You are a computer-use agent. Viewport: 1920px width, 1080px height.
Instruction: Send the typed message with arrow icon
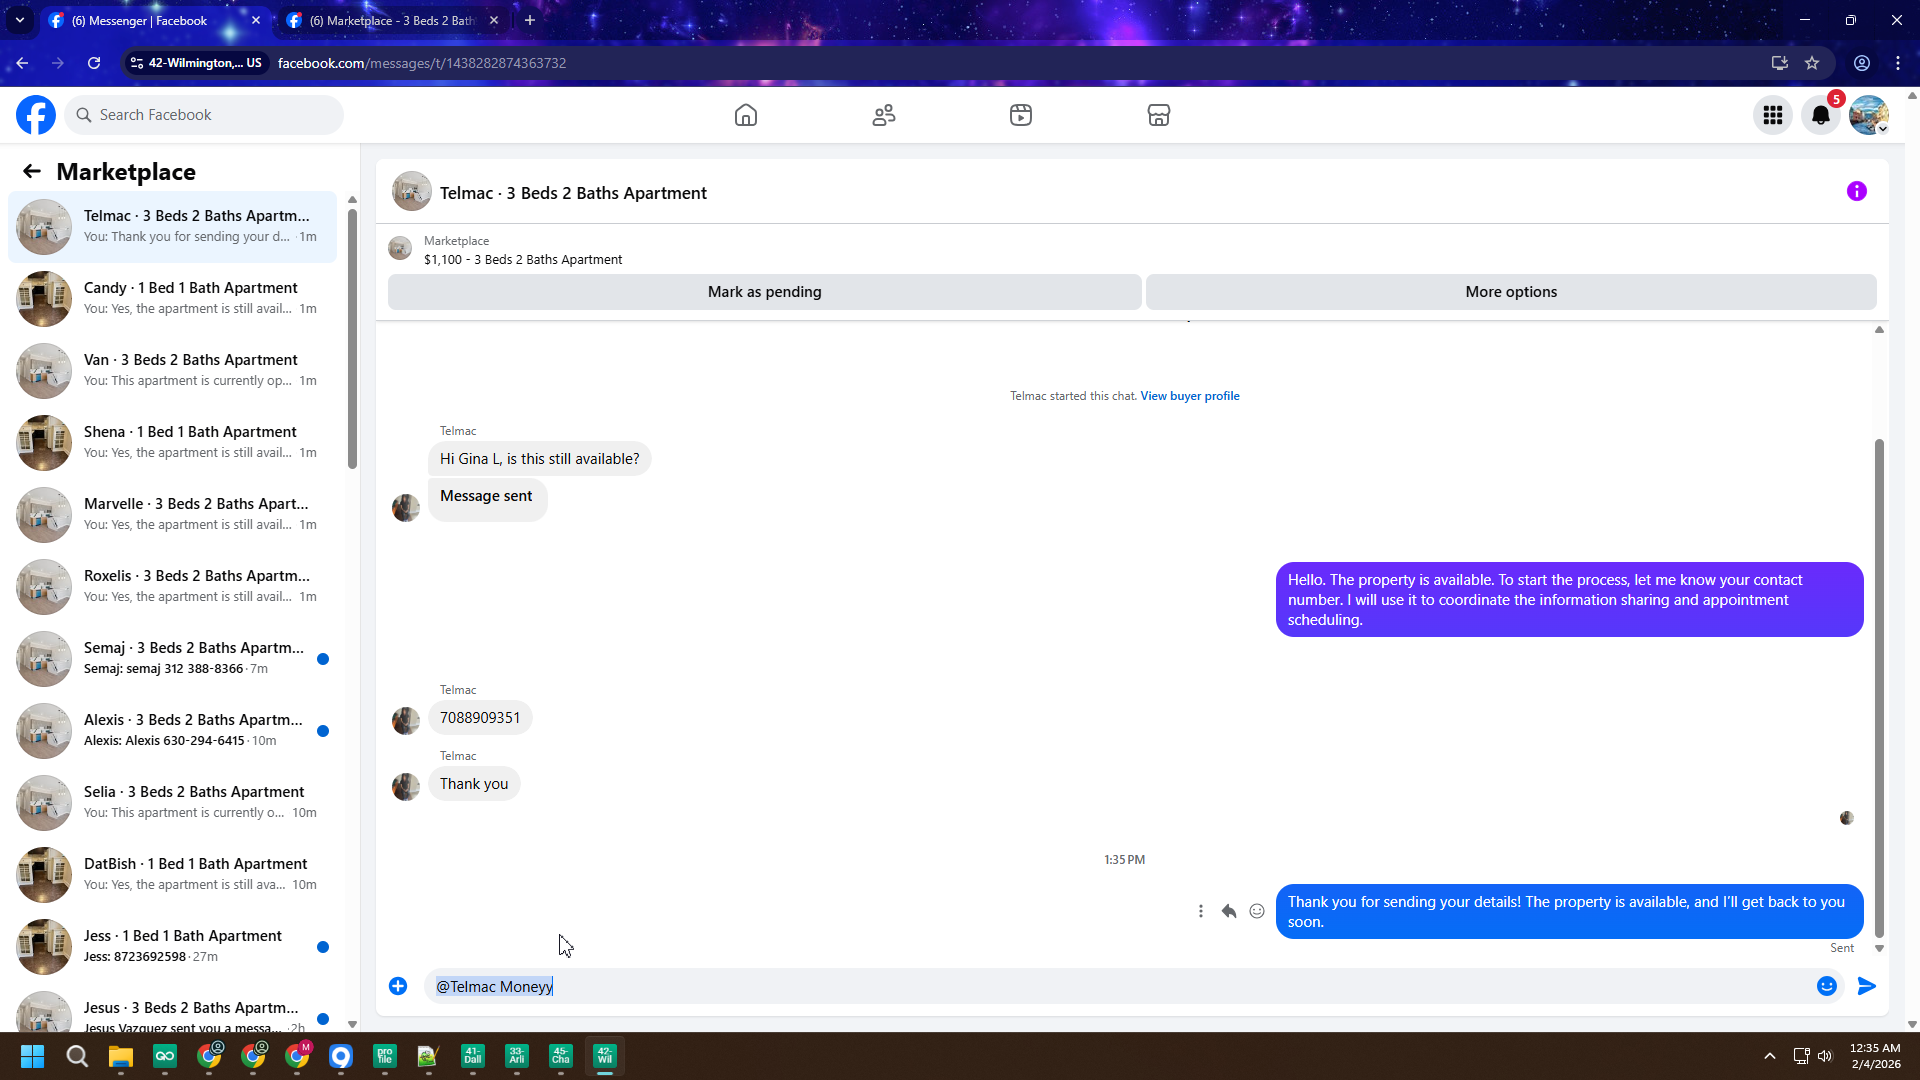[x=1866, y=986]
